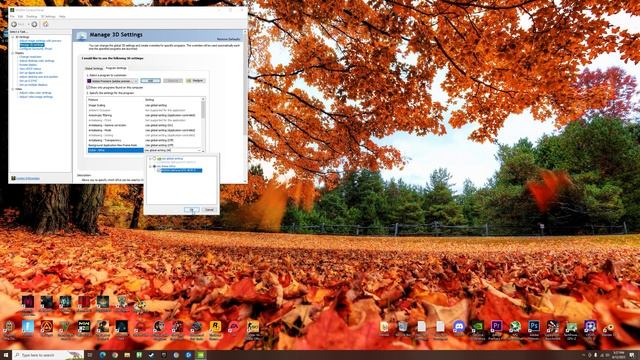
Task: Open the program selection dropdown
Action: coord(112,81)
